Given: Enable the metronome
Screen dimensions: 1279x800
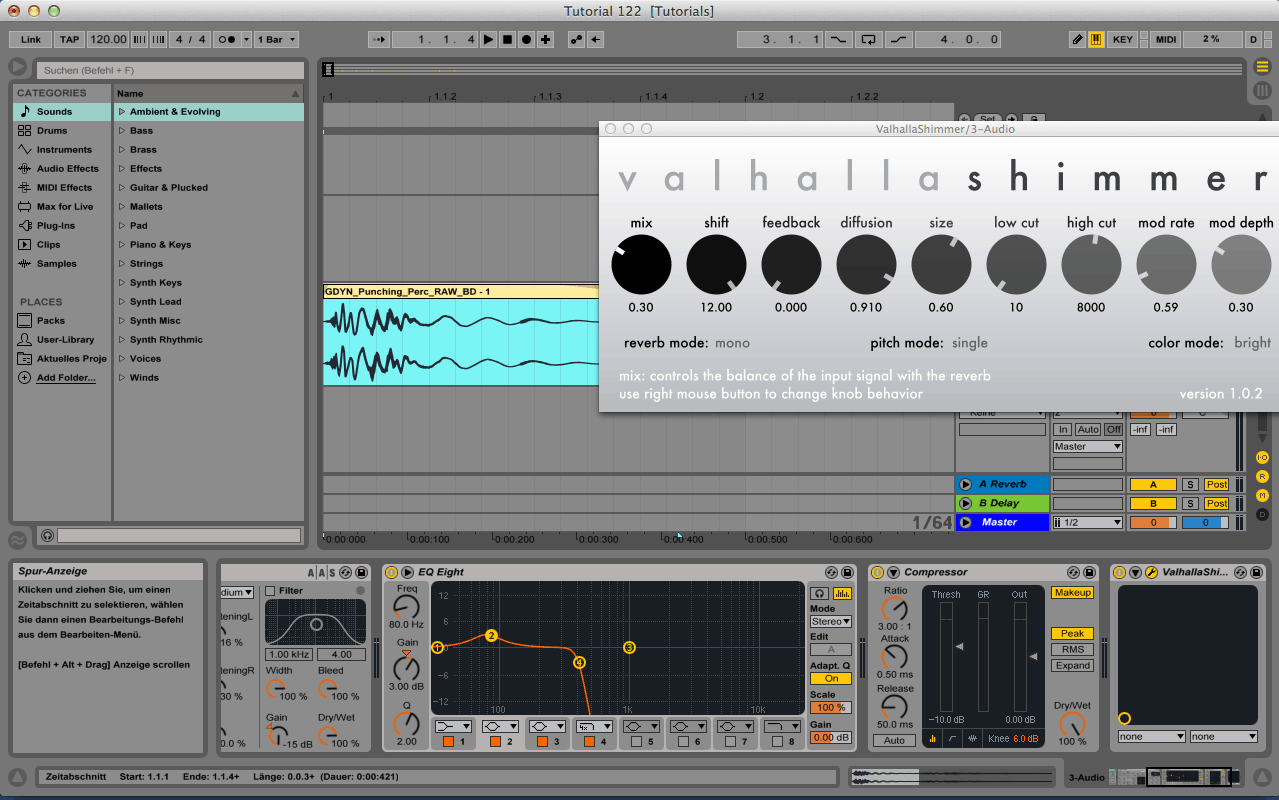Looking at the screenshot, I should coord(227,39).
